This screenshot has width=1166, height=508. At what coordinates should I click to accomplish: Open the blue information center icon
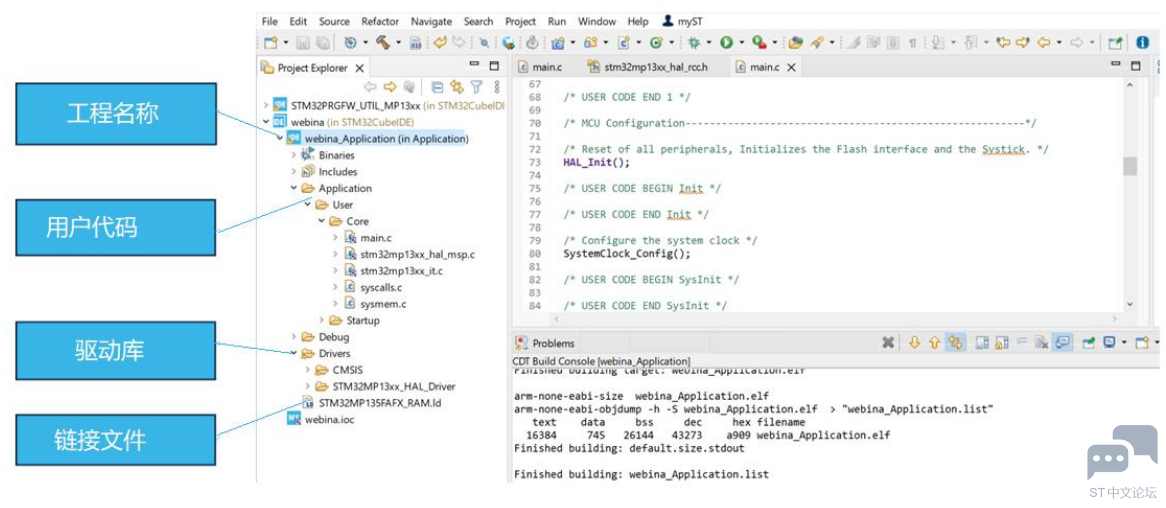(1143, 43)
